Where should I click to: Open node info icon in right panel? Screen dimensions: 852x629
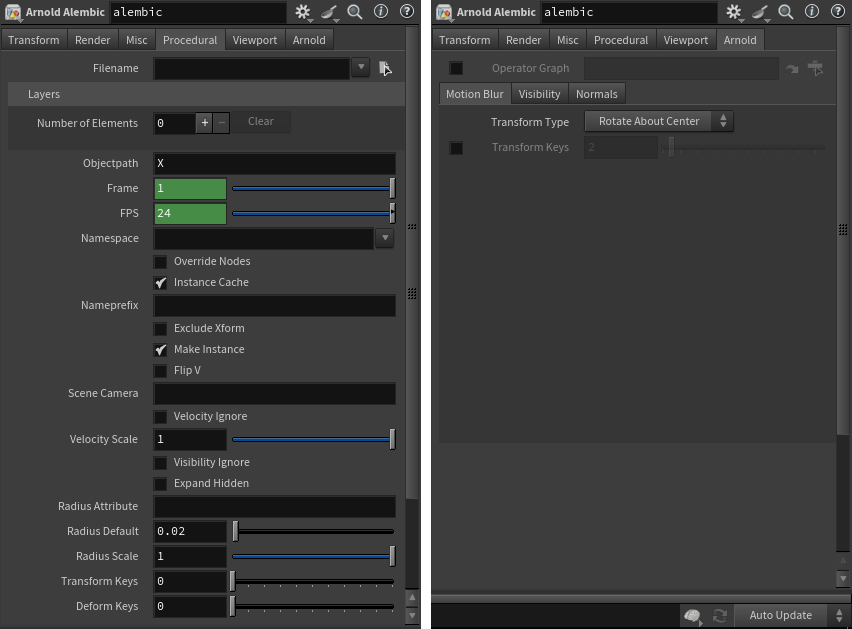coord(812,11)
